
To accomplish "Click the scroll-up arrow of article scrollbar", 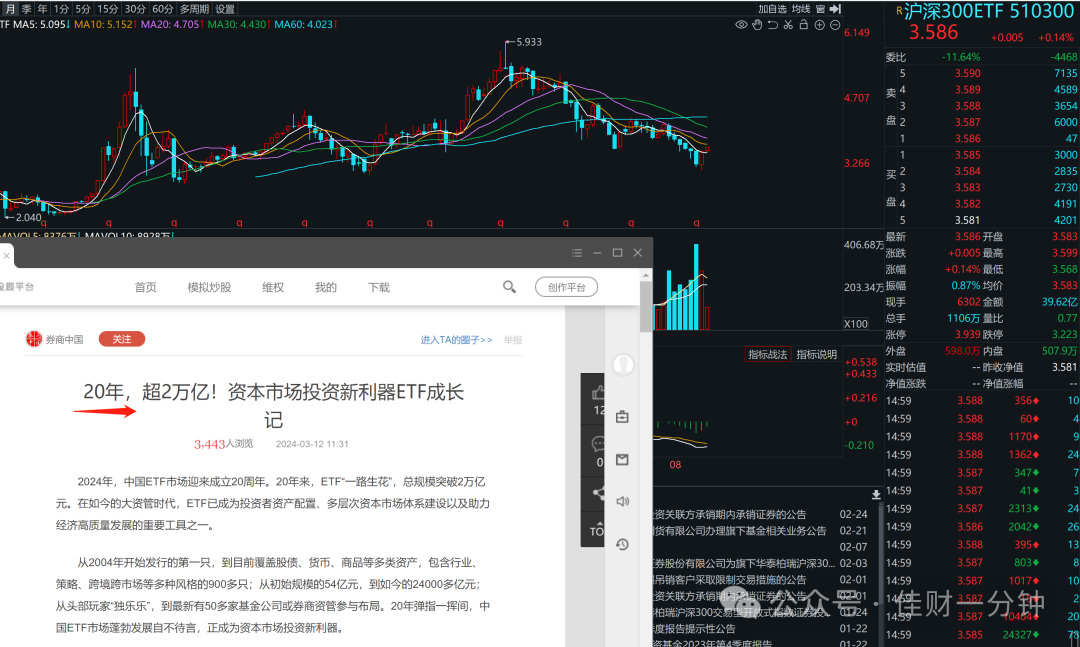I will tap(645, 275).
